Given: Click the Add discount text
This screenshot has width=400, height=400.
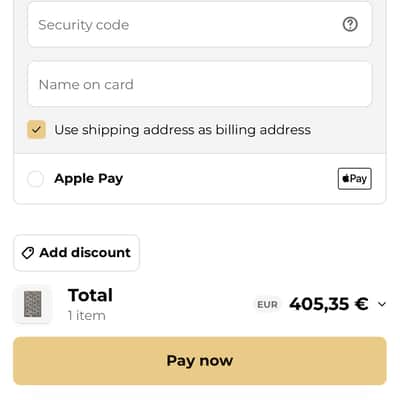Looking at the screenshot, I should (85, 253).
